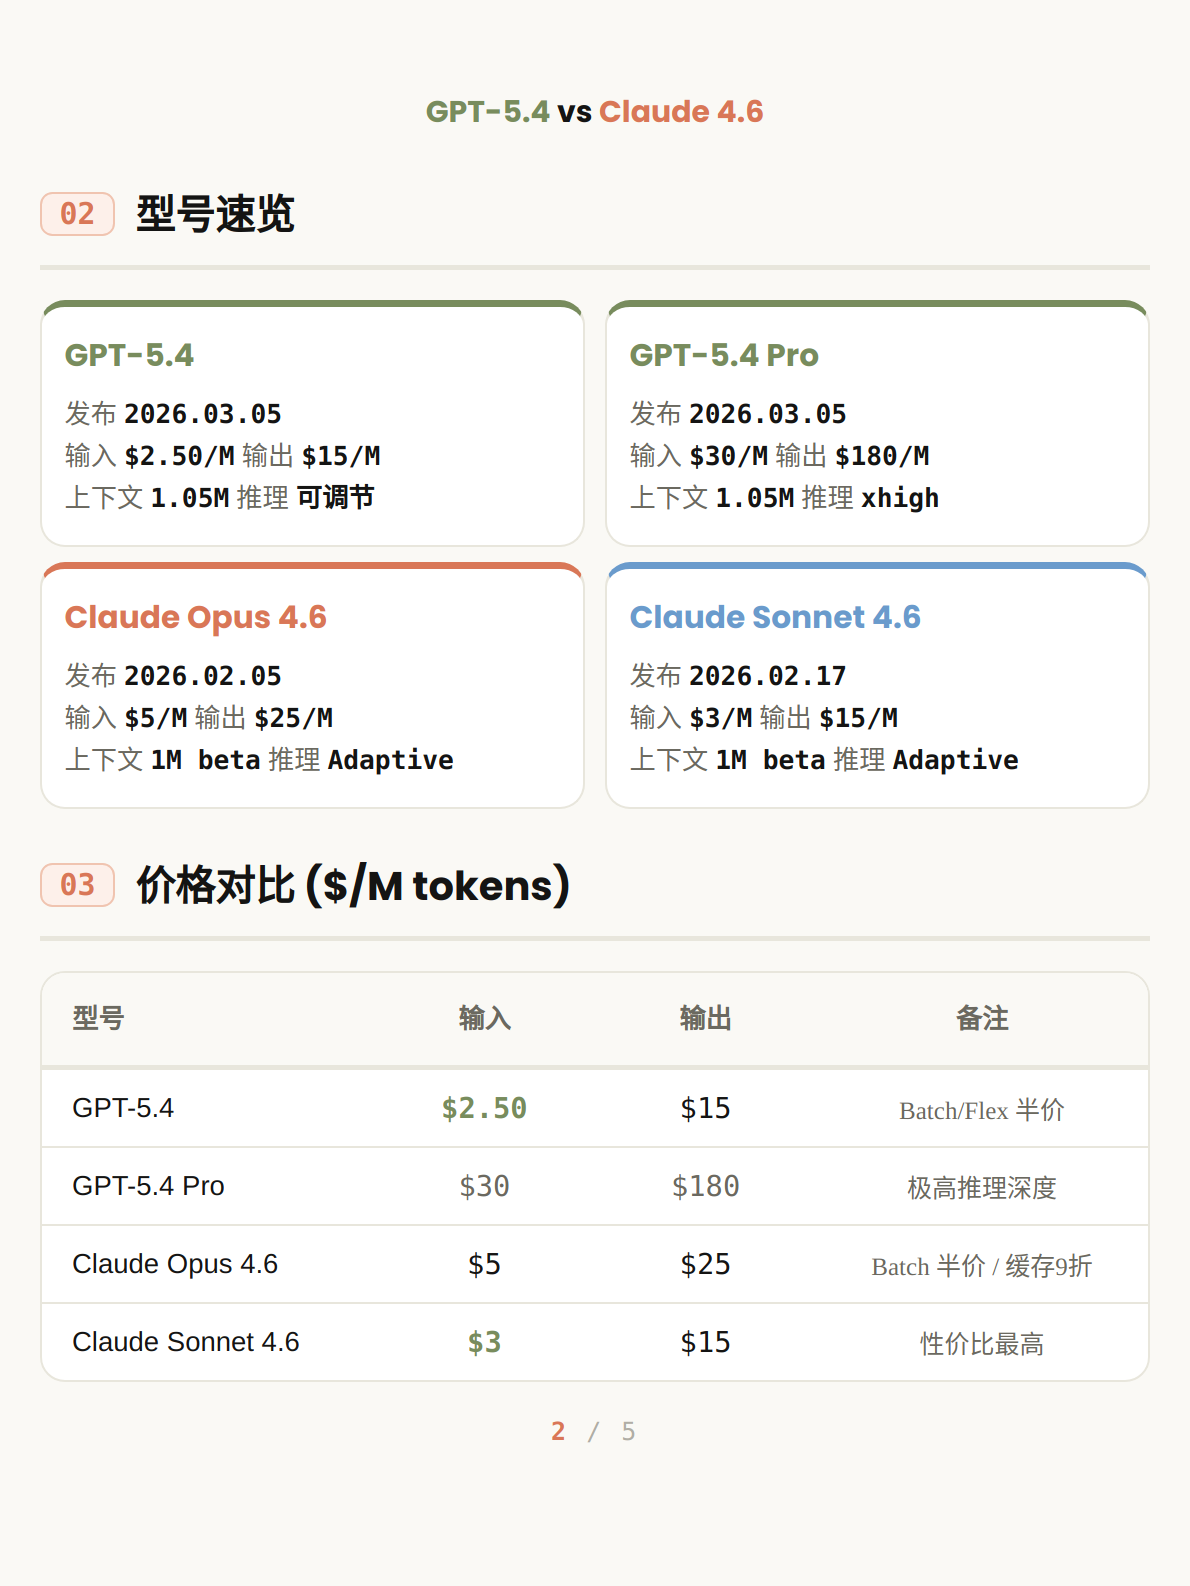Click the "性价比最高" note cell

point(982,1344)
